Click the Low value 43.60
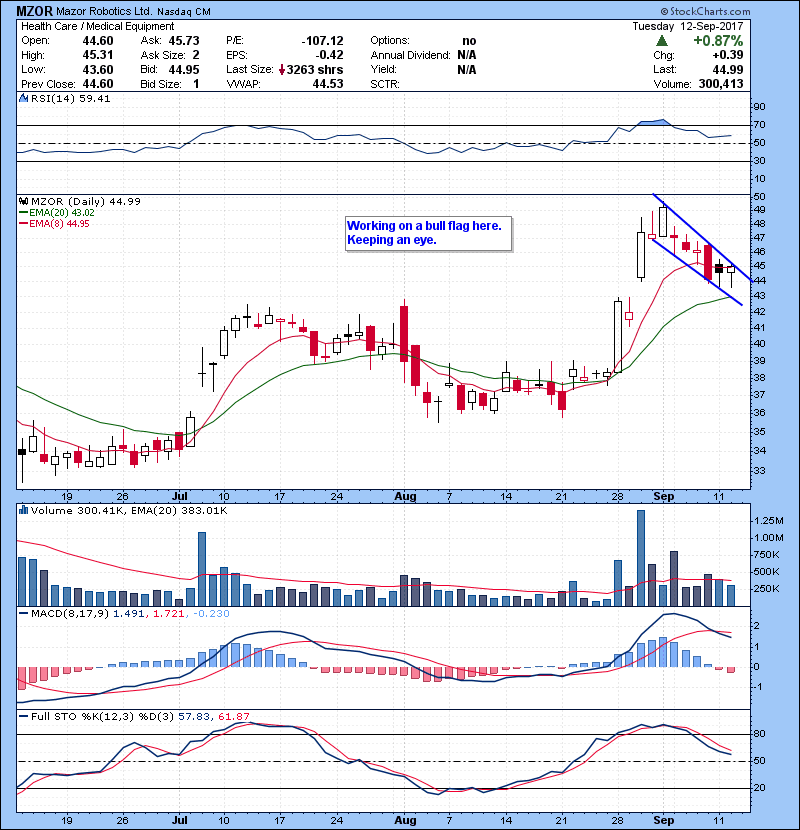Image resolution: width=800 pixels, height=830 pixels. (98, 70)
